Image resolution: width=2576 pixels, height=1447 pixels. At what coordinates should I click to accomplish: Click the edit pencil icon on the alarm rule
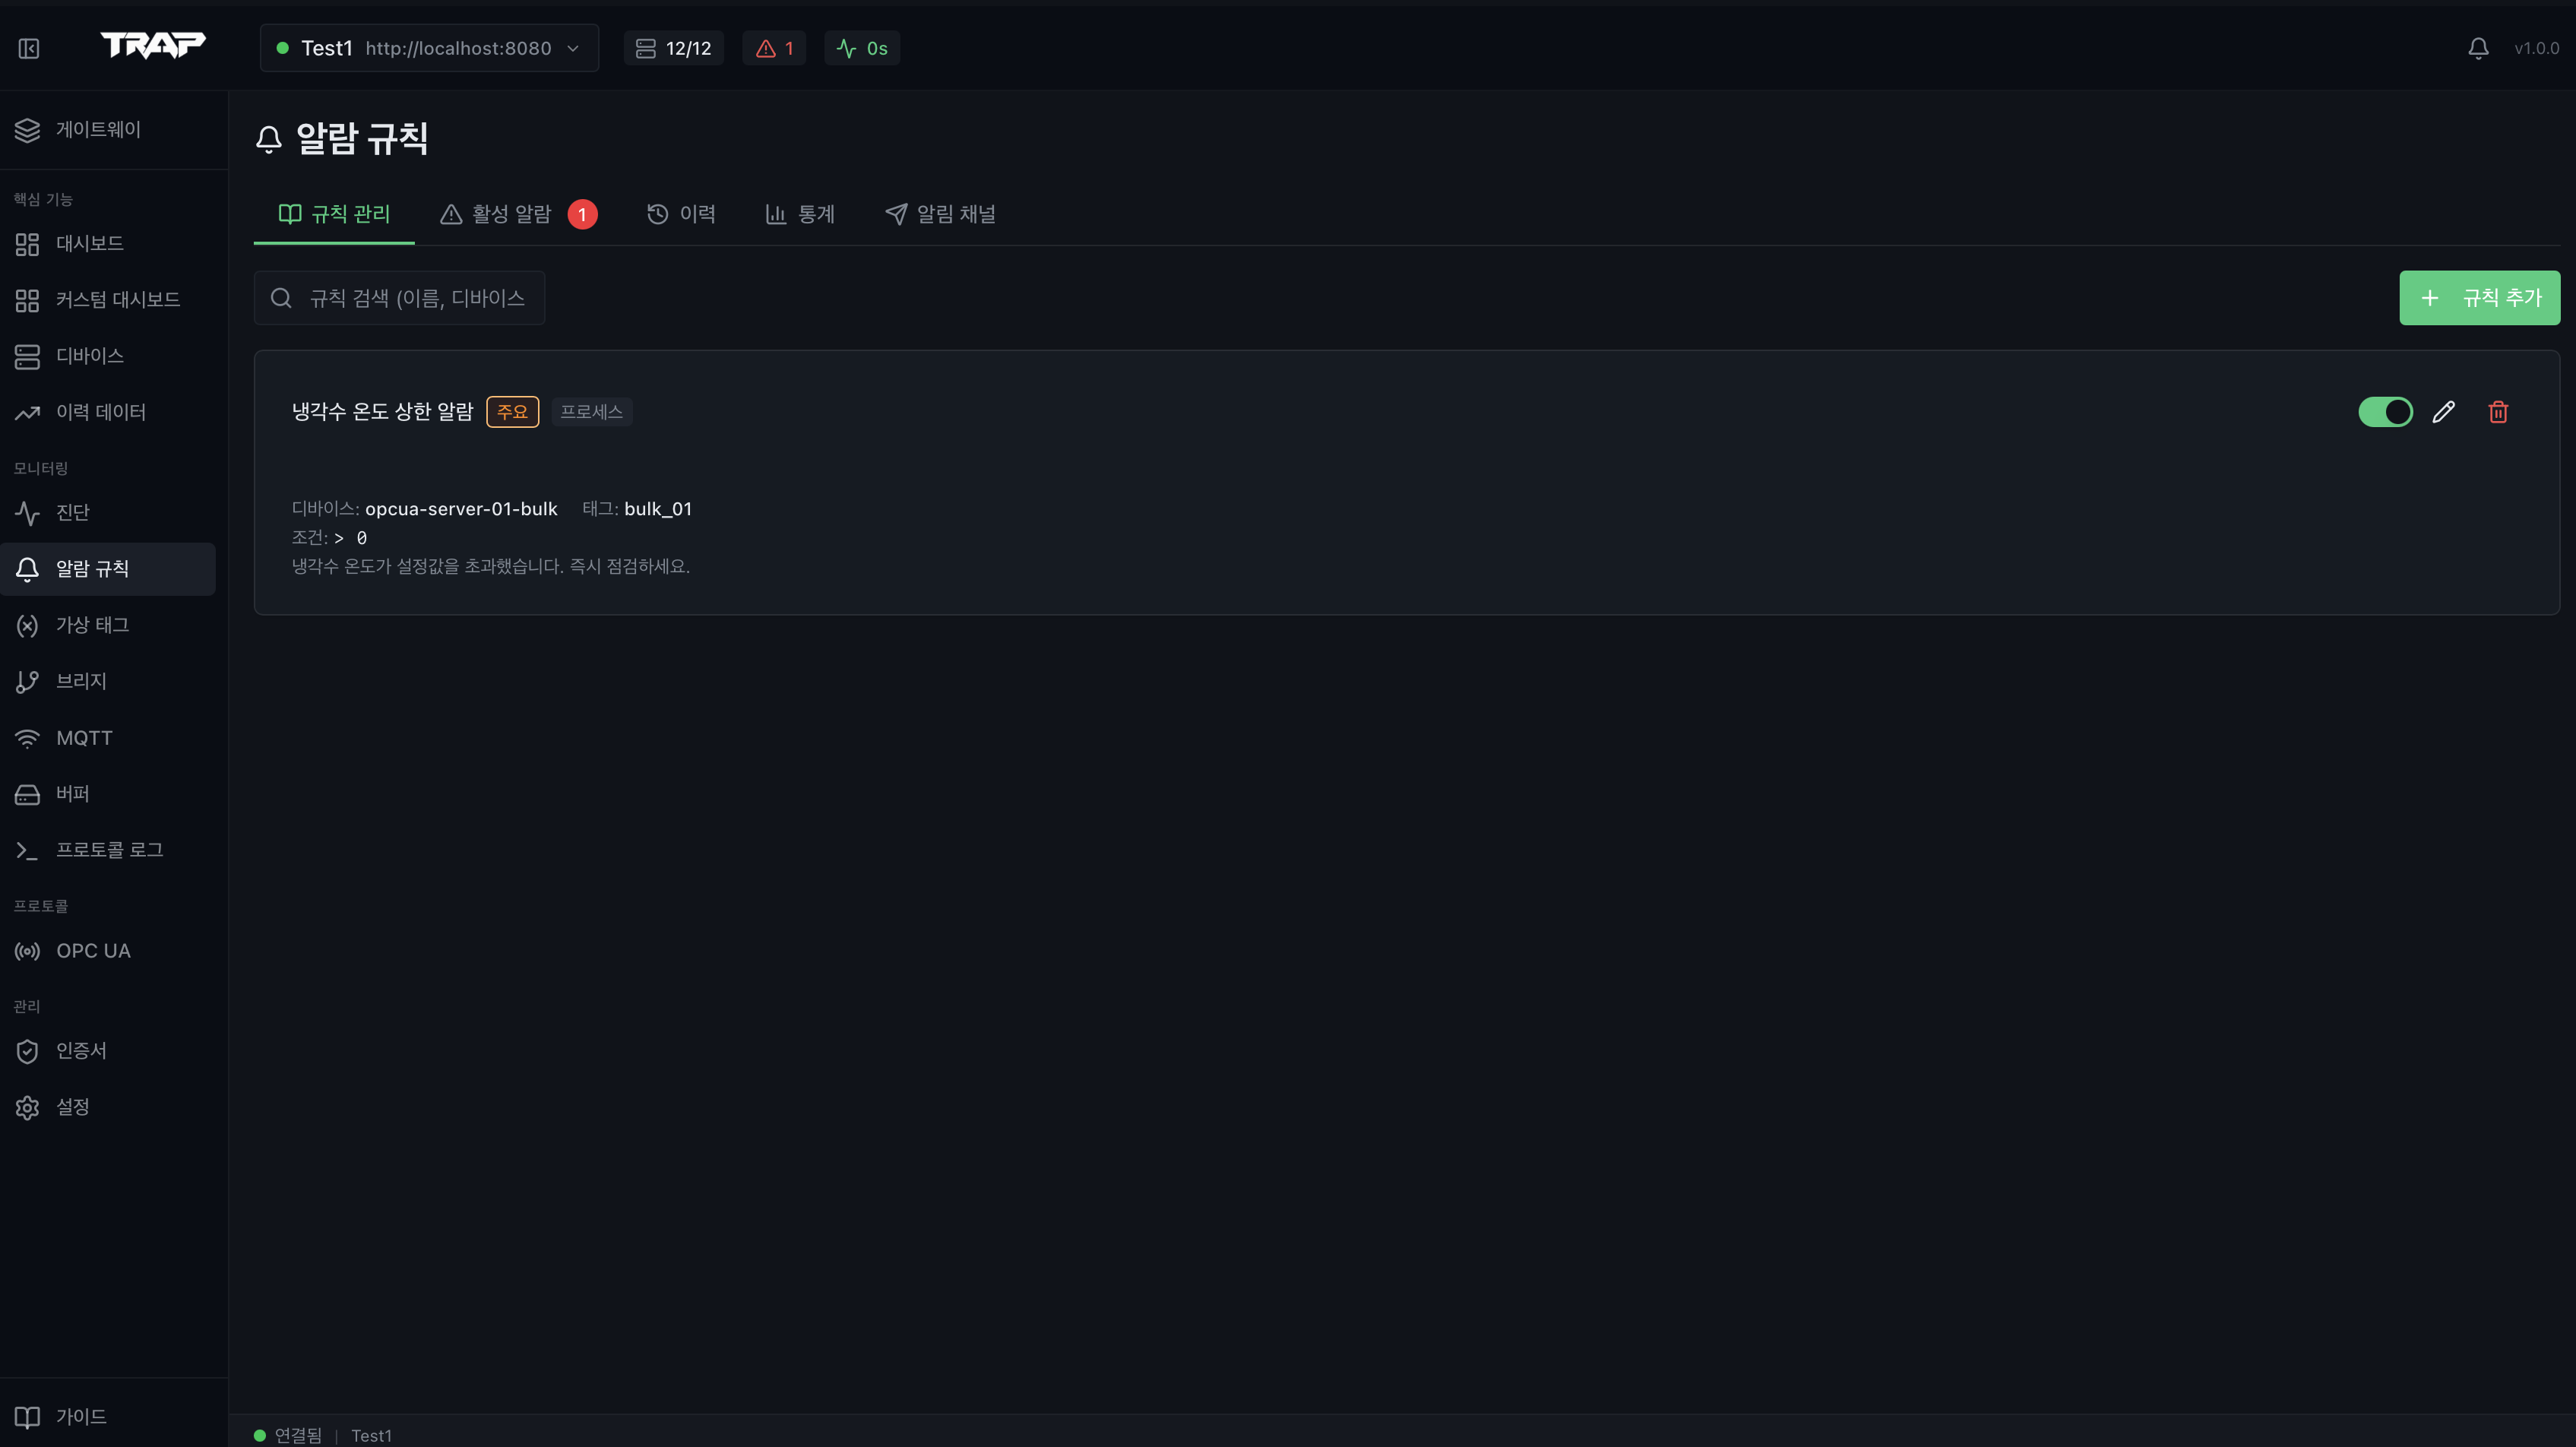2443,411
